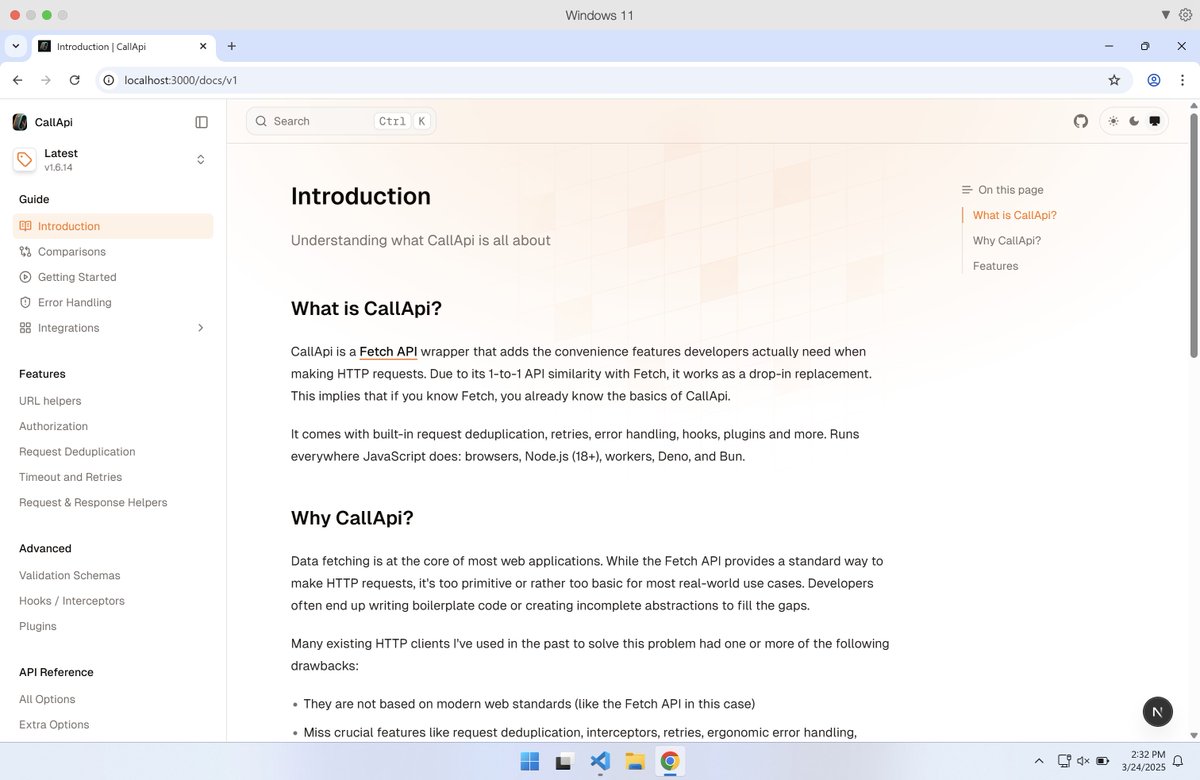
Task: Open the Integrations sidebar item
Action: click(x=113, y=328)
